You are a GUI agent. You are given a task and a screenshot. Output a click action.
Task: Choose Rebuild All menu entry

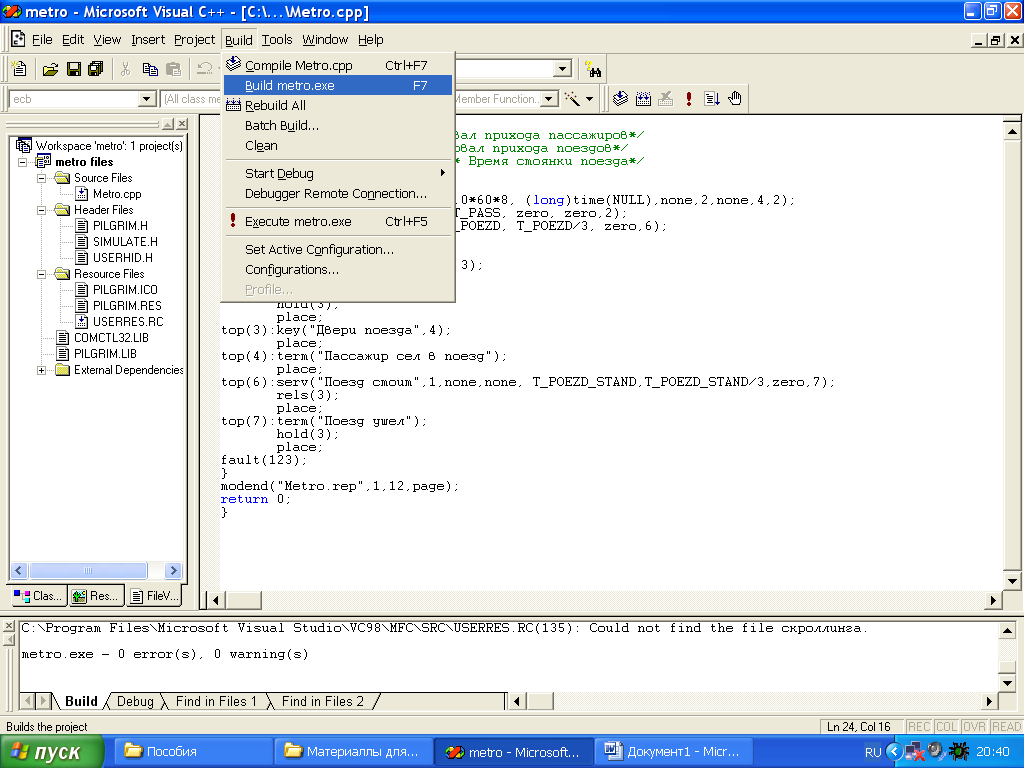pyautogui.click(x=338, y=105)
